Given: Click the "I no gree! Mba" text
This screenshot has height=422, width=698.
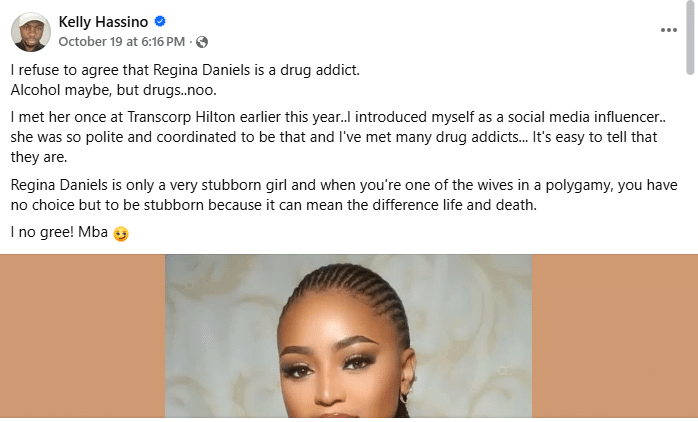Looking at the screenshot, I should coord(58,234).
